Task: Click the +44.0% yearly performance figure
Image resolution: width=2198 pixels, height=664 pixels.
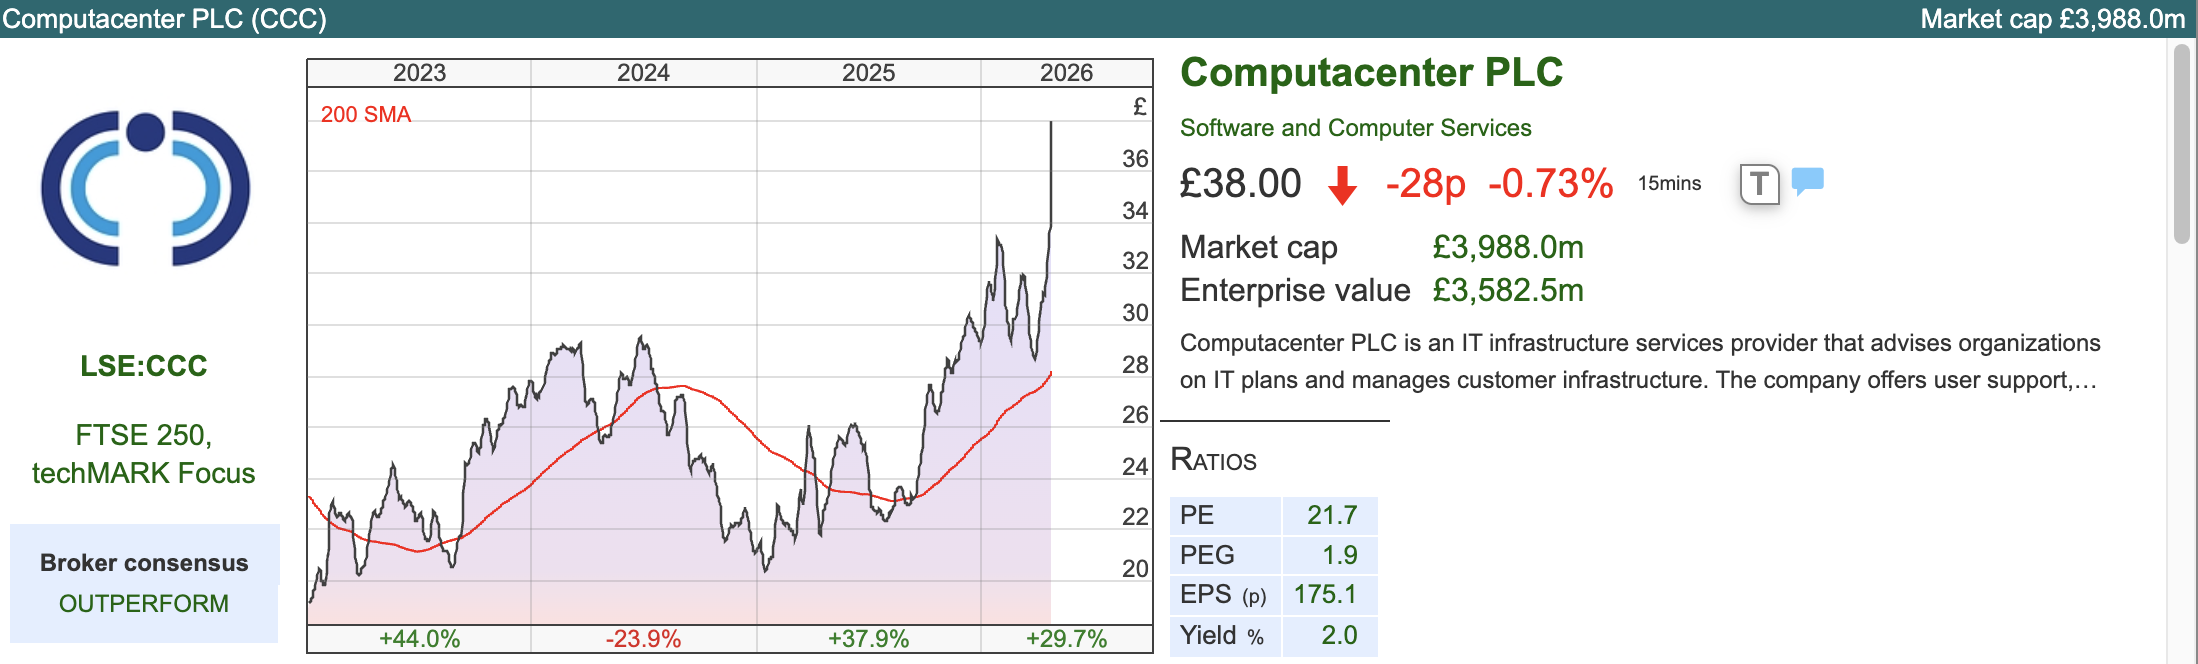Action: pyautogui.click(x=419, y=639)
